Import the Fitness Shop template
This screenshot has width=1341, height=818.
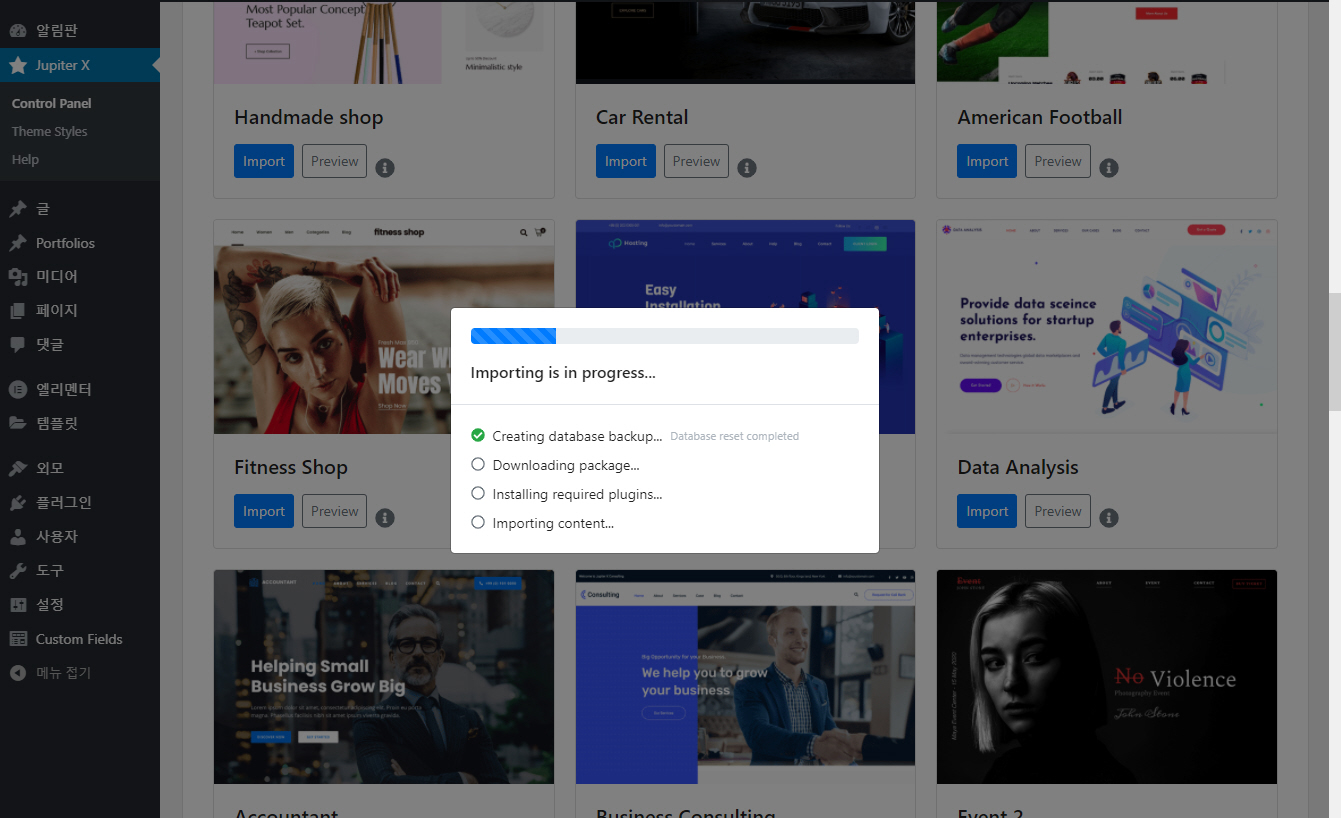point(264,511)
